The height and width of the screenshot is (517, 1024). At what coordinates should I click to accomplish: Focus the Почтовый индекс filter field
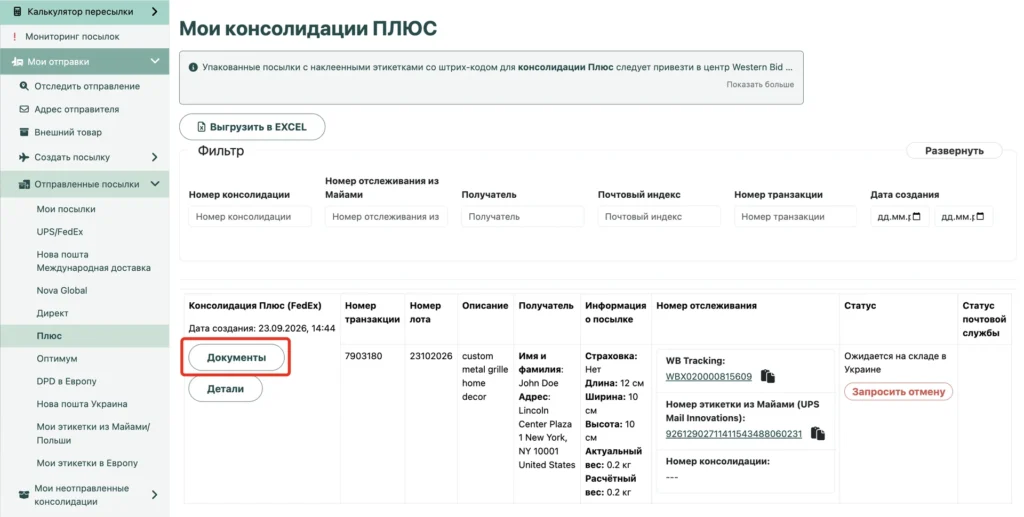coord(659,217)
